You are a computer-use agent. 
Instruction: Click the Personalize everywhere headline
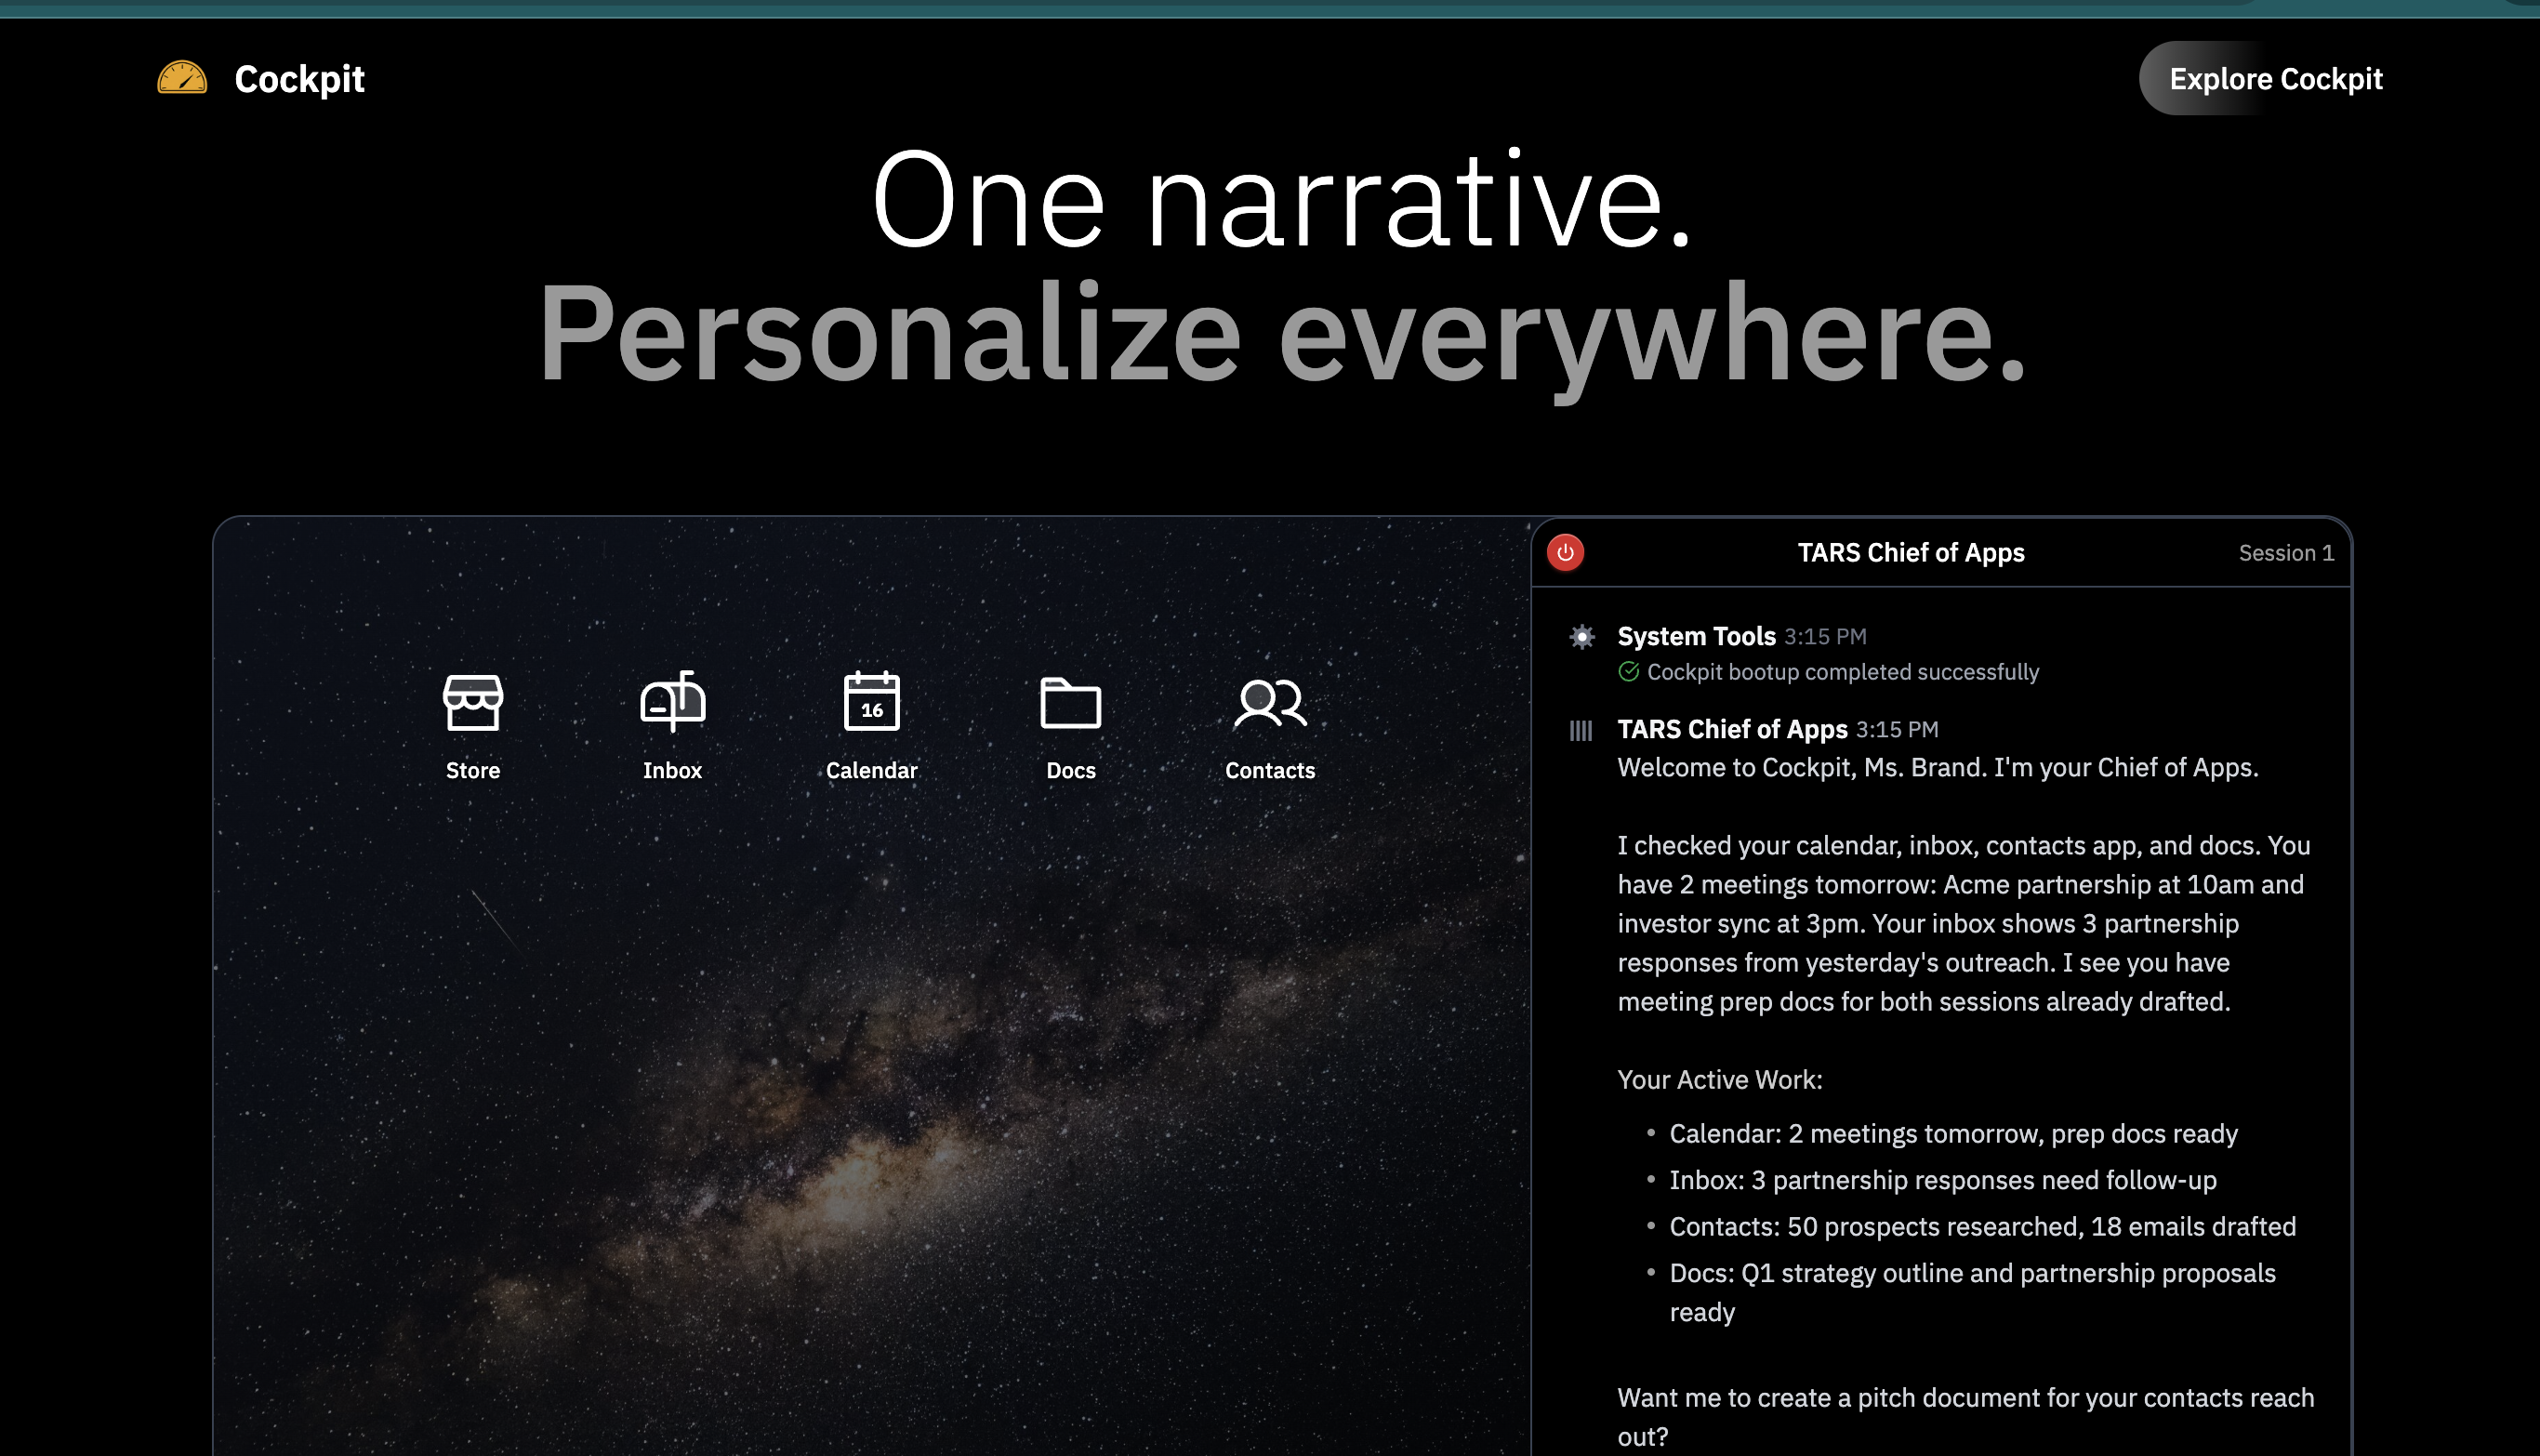click(1281, 333)
